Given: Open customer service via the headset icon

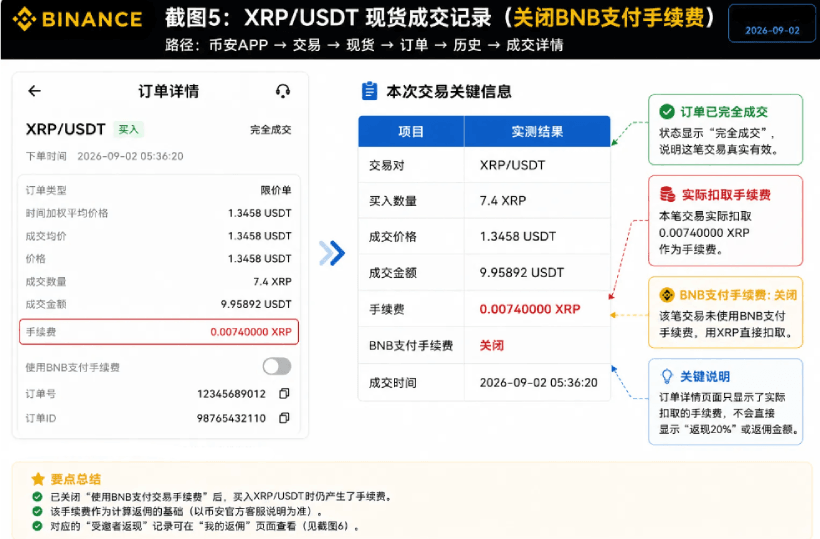Looking at the screenshot, I should point(283,91).
